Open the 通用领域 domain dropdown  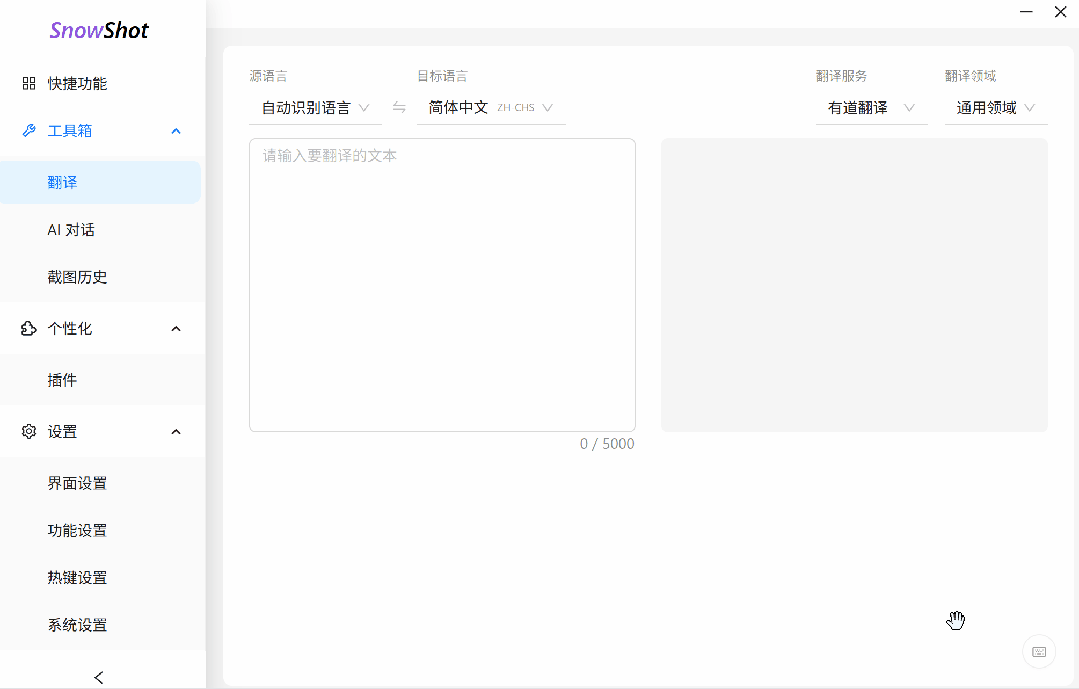996,108
